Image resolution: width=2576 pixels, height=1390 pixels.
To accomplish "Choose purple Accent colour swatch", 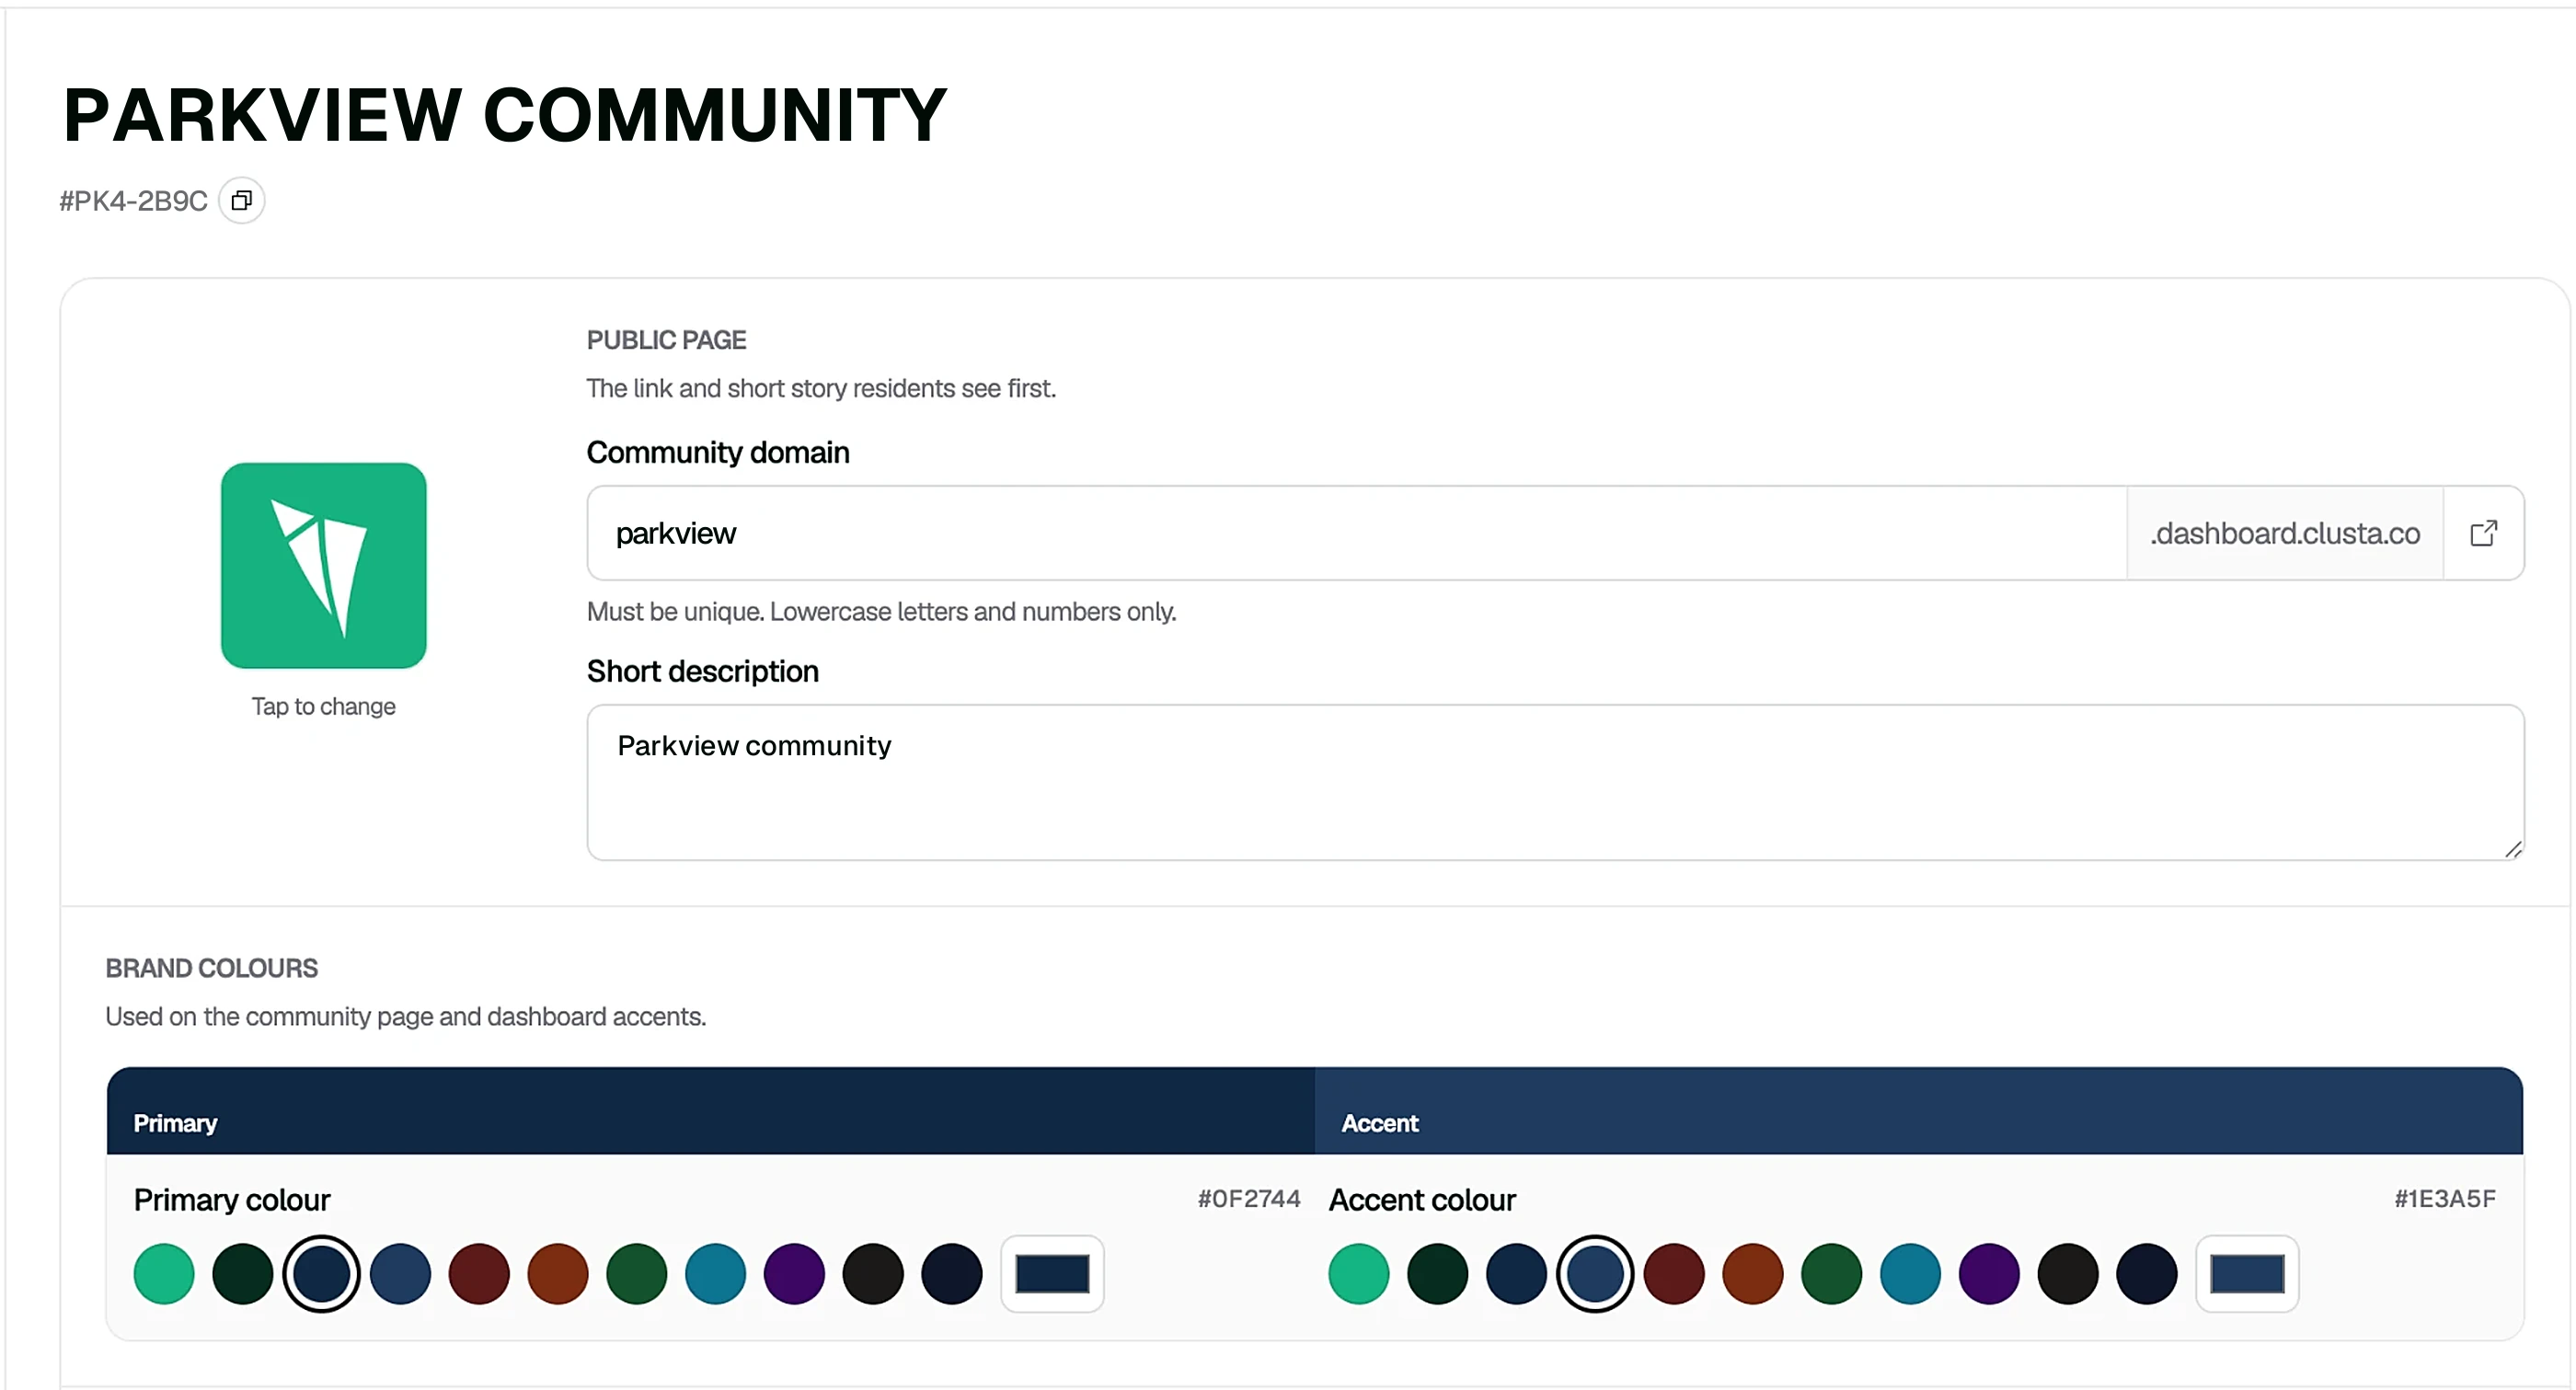I will click(x=1989, y=1273).
